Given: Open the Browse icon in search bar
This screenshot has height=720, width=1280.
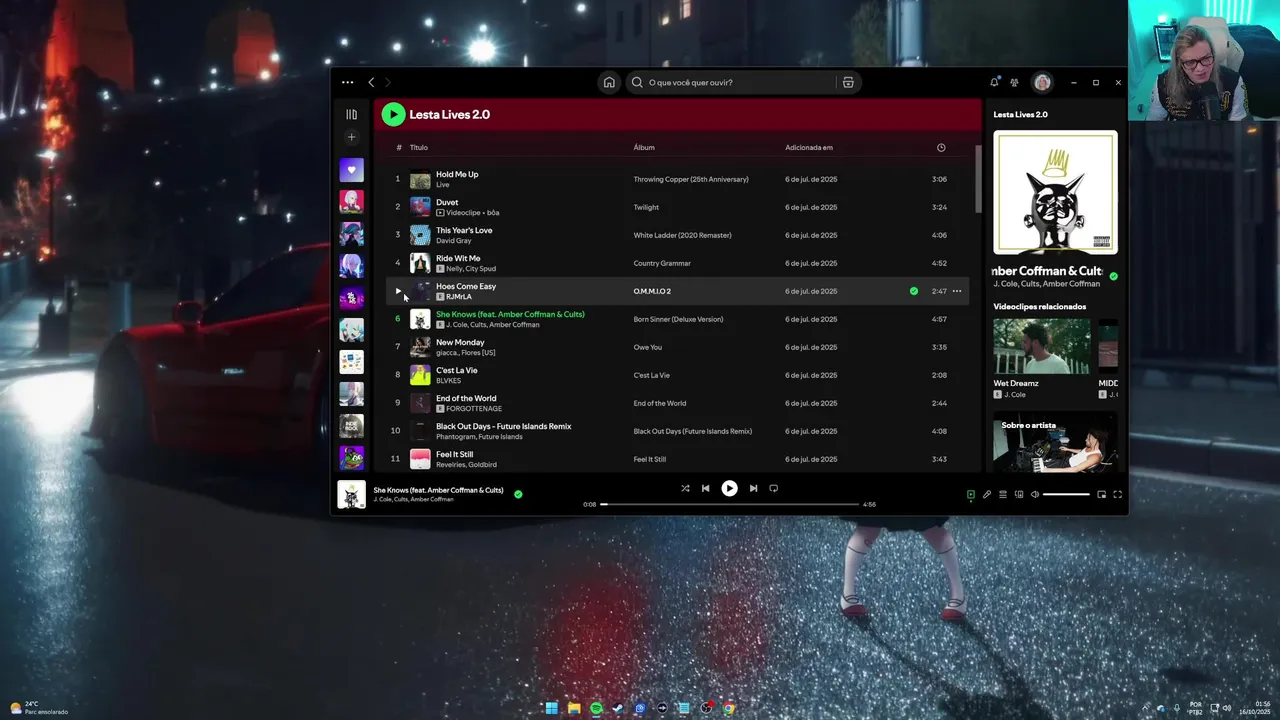Looking at the screenshot, I should [848, 82].
